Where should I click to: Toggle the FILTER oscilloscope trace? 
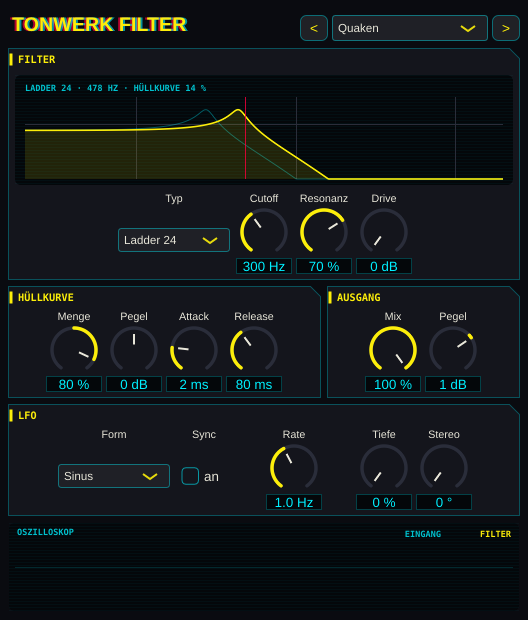click(x=495, y=534)
